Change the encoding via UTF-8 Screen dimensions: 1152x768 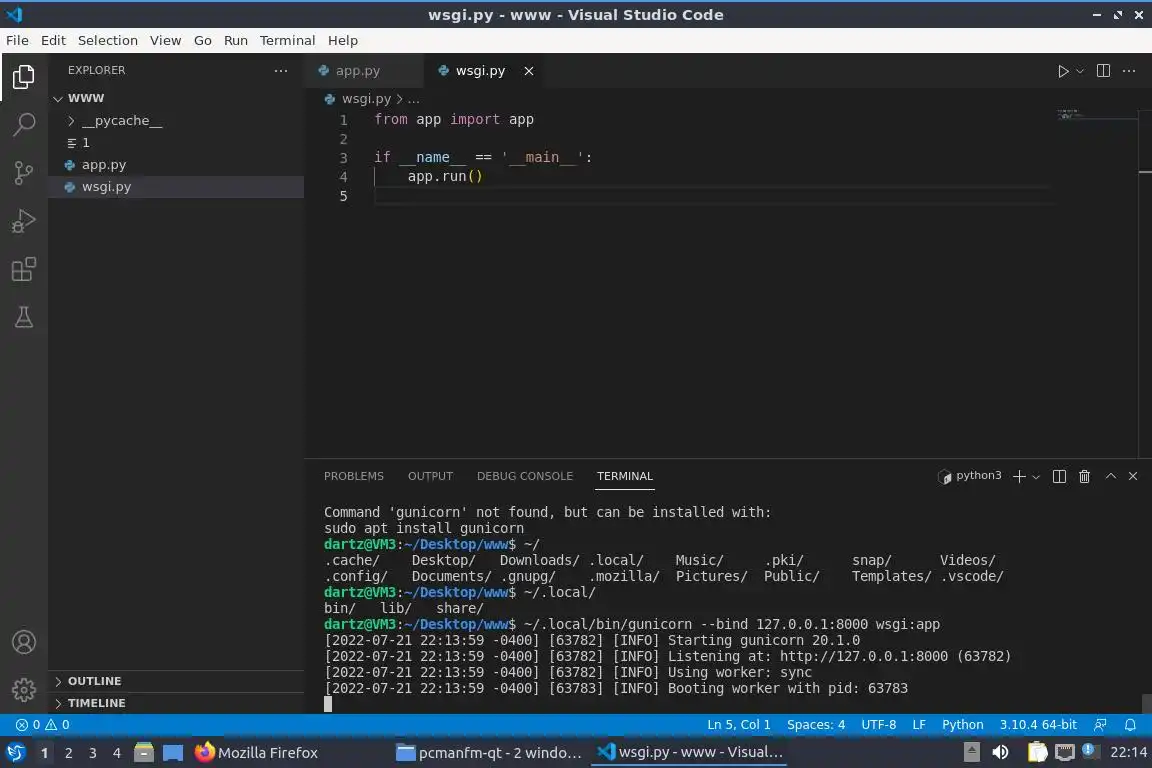click(x=878, y=725)
